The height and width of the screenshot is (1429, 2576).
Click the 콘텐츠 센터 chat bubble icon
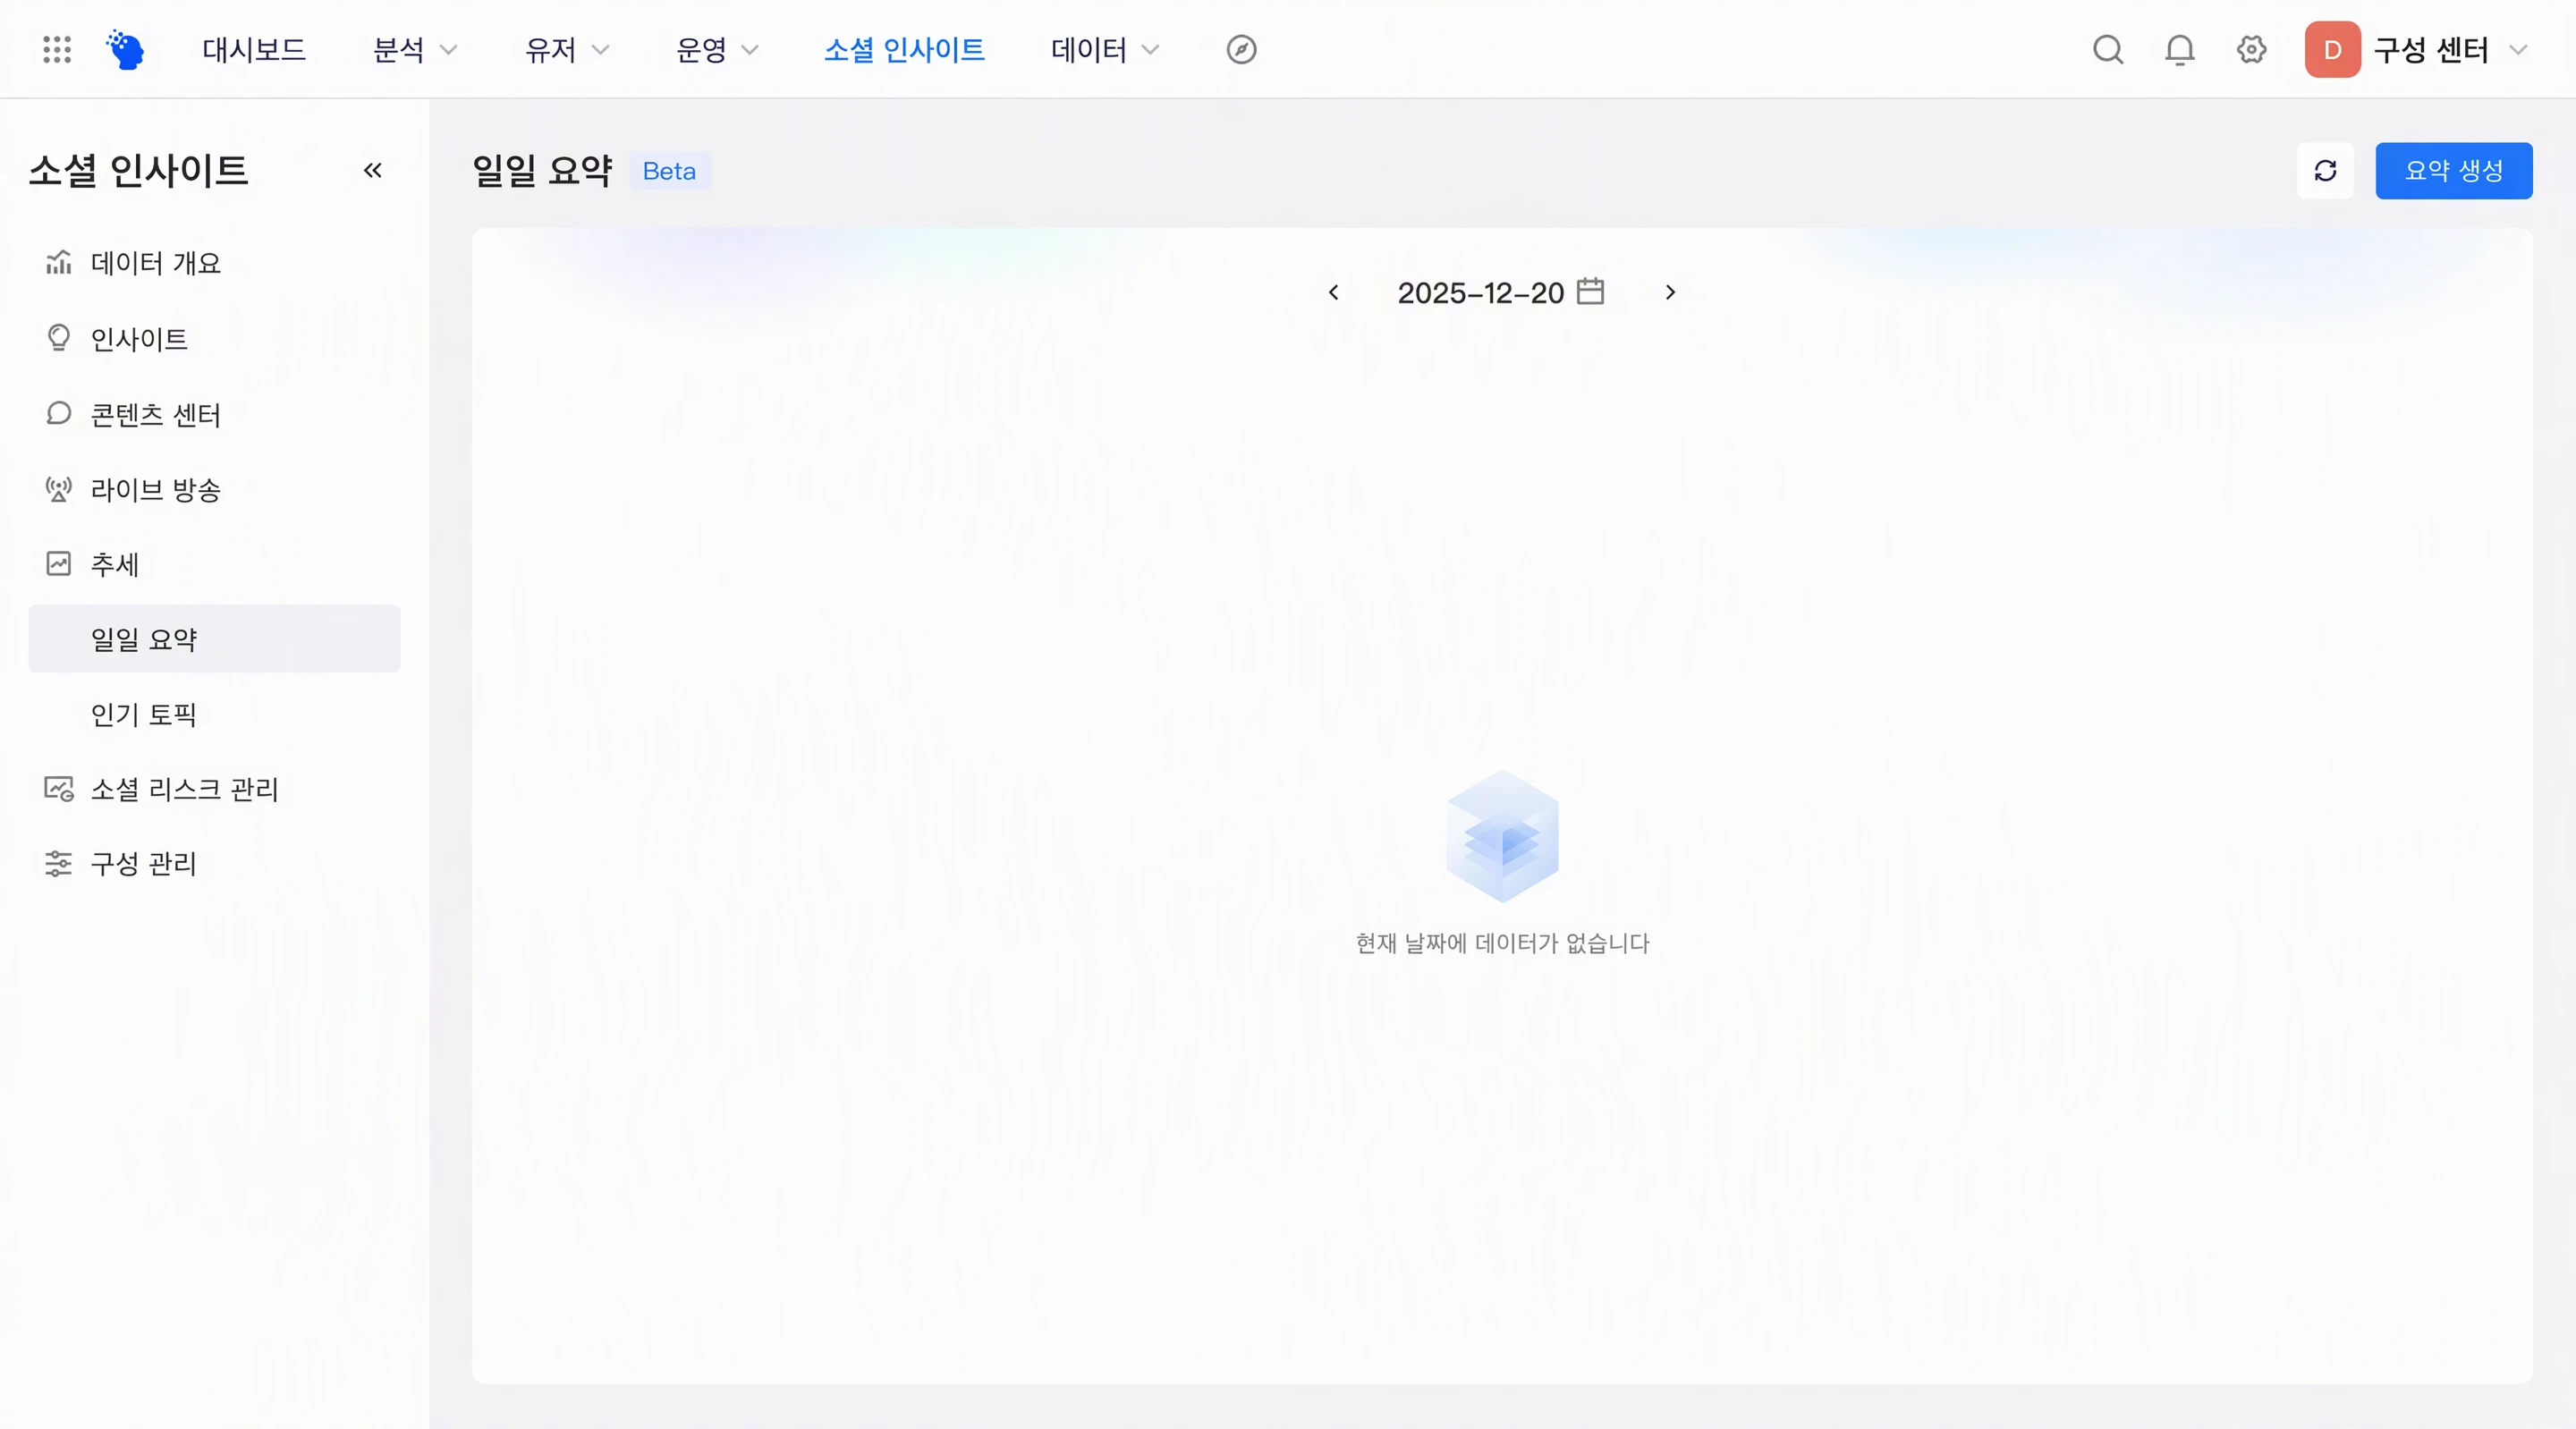[59, 413]
